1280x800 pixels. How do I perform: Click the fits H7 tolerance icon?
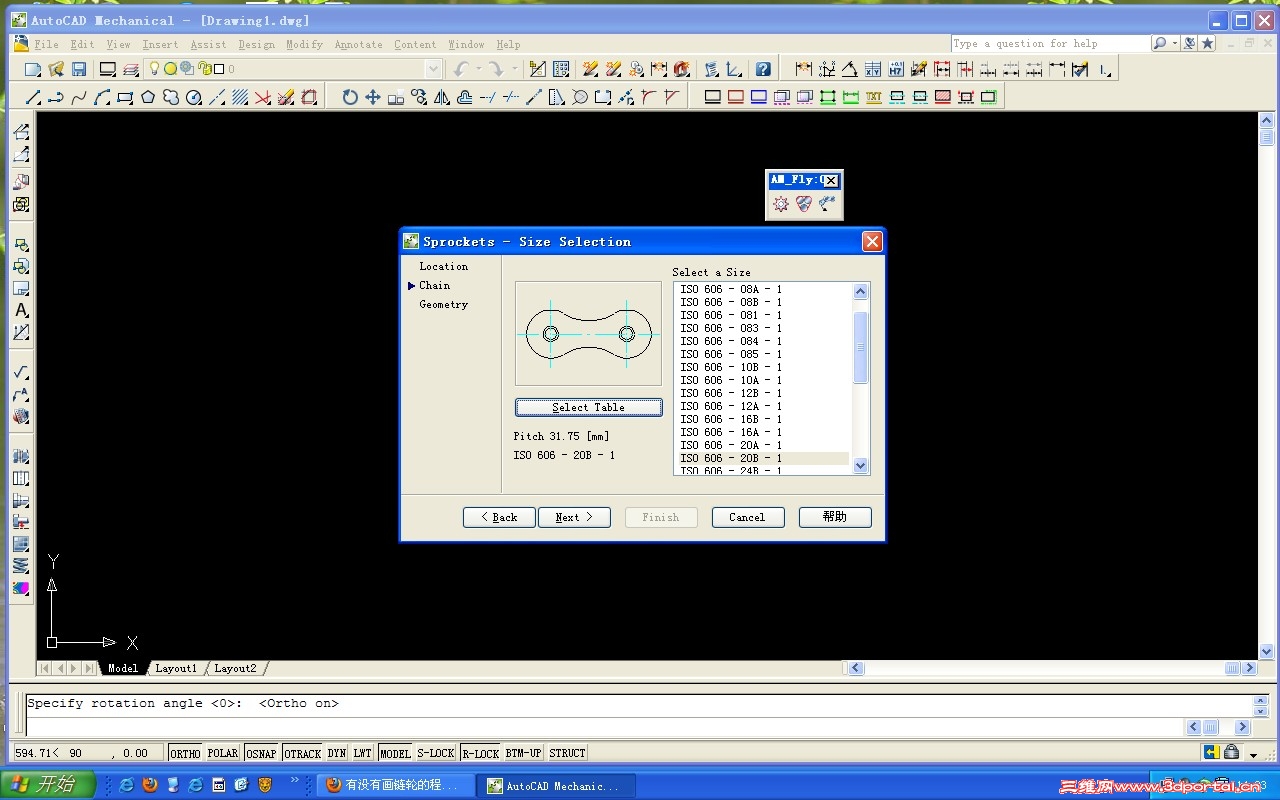[x=896, y=70]
